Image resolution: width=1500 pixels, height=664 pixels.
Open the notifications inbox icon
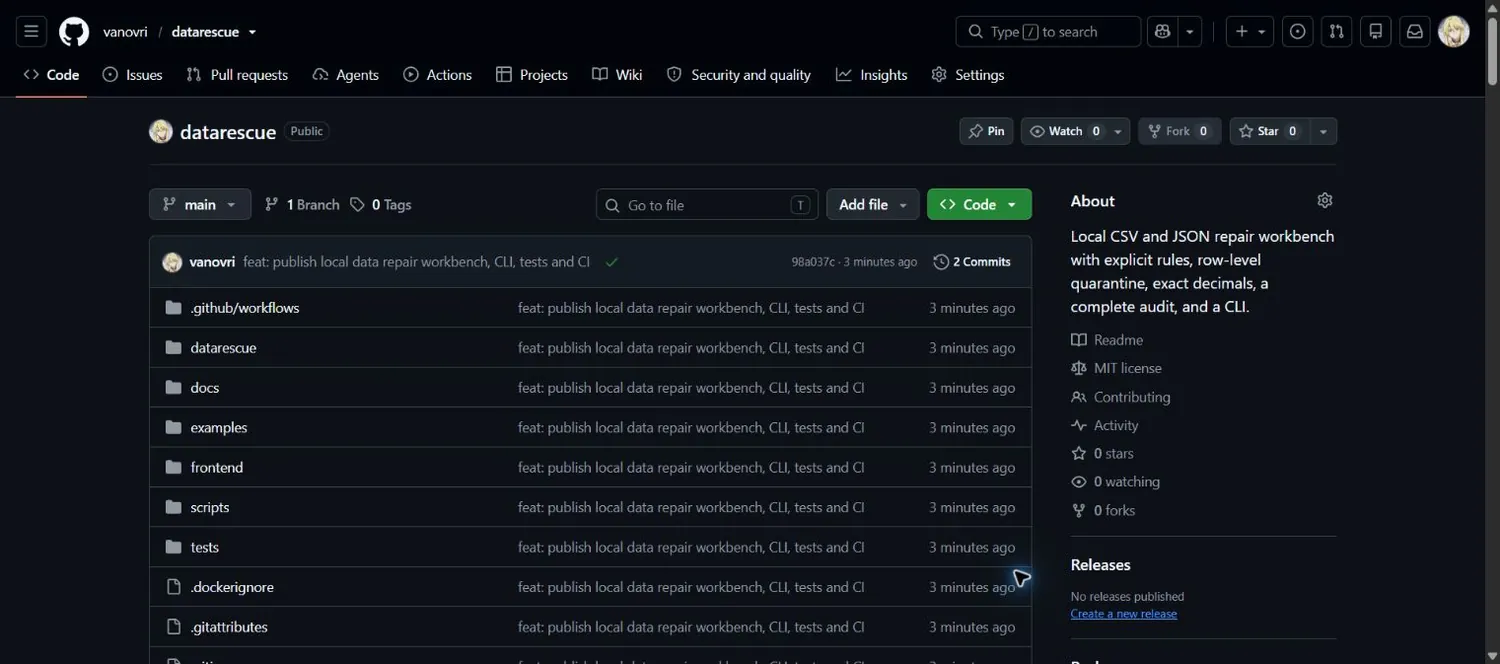point(1415,32)
